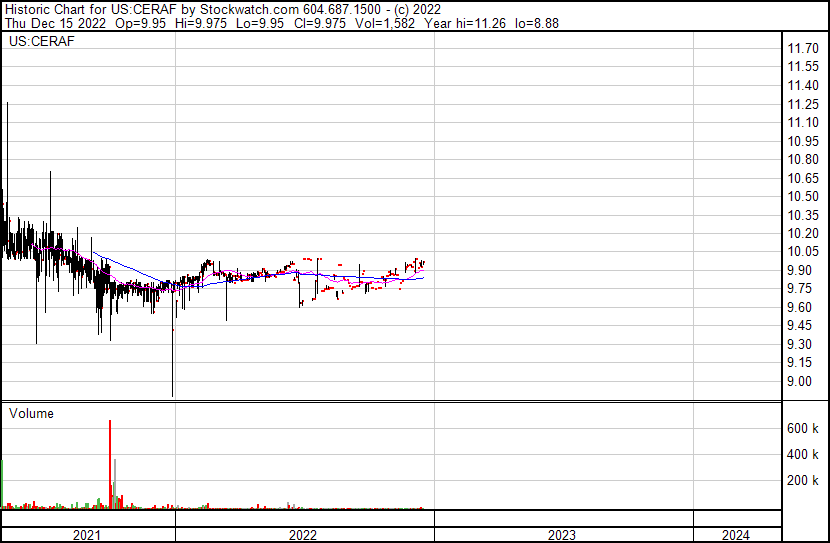Viewport: 830px width, 543px height.
Task: Select the 2022 year label on timeline
Action: tap(303, 535)
